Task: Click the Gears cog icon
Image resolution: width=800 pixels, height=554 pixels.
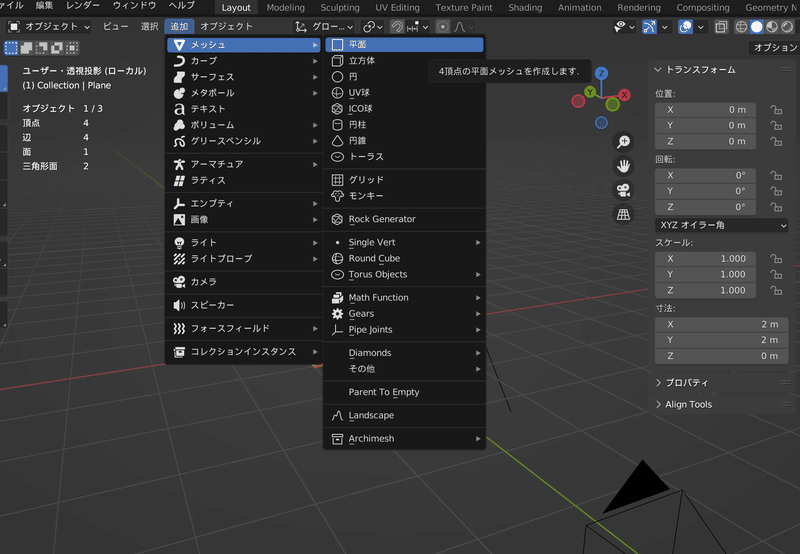Action: pos(337,314)
